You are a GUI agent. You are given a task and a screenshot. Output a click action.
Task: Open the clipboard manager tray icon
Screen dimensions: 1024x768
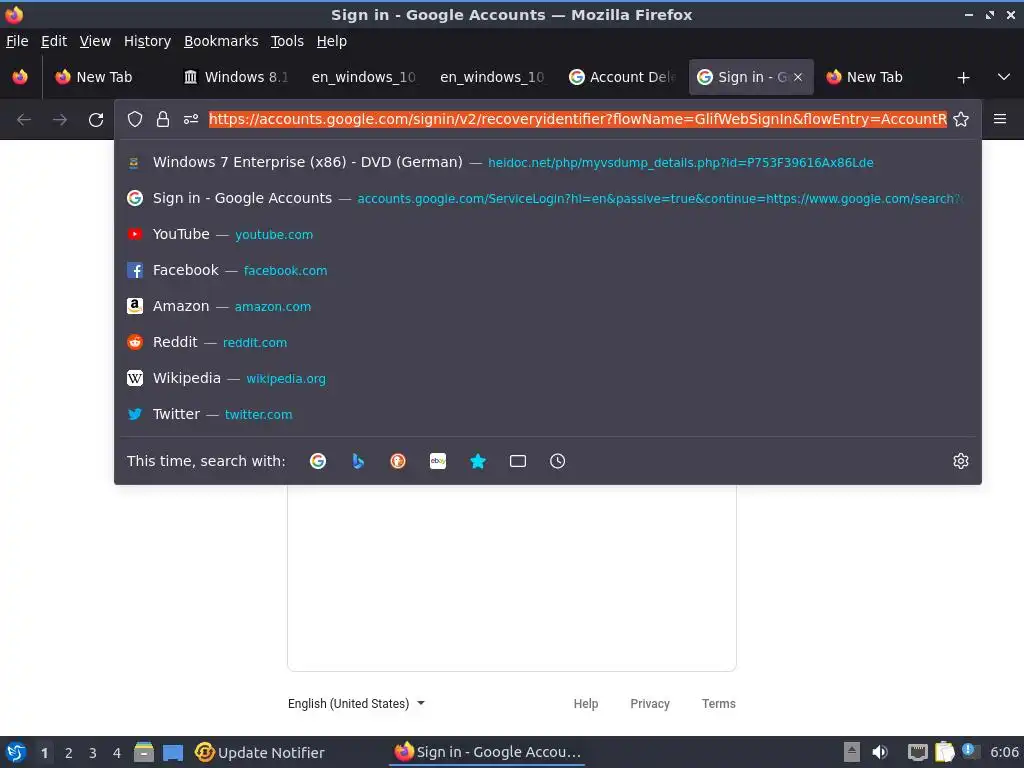point(944,752)
